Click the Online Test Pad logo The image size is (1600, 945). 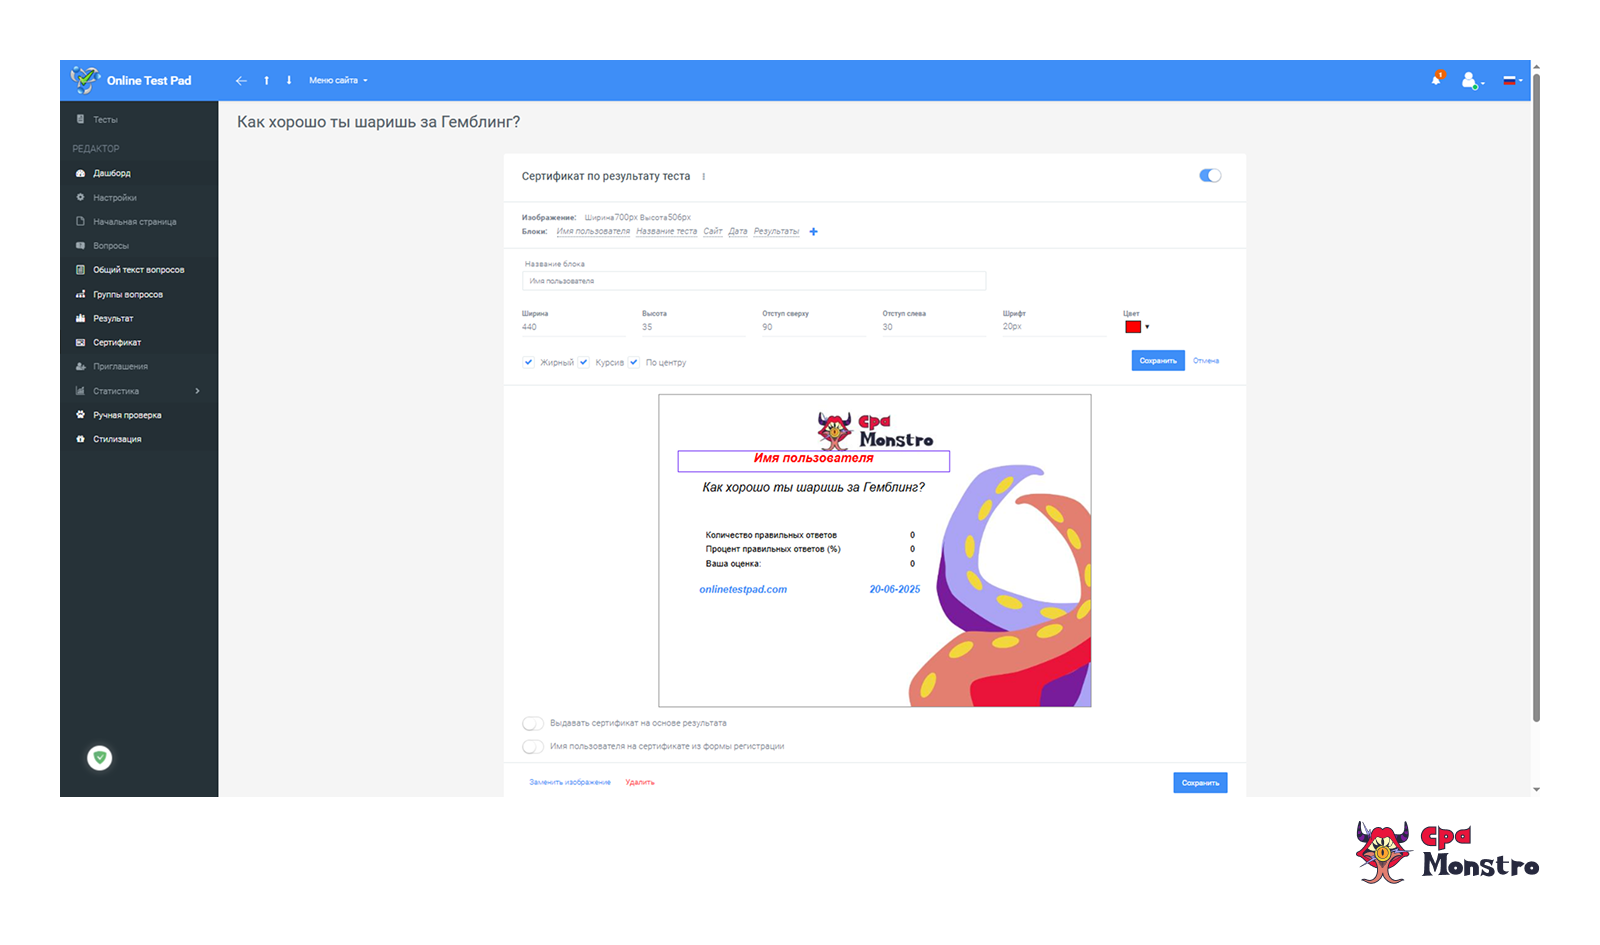[131, 80]
